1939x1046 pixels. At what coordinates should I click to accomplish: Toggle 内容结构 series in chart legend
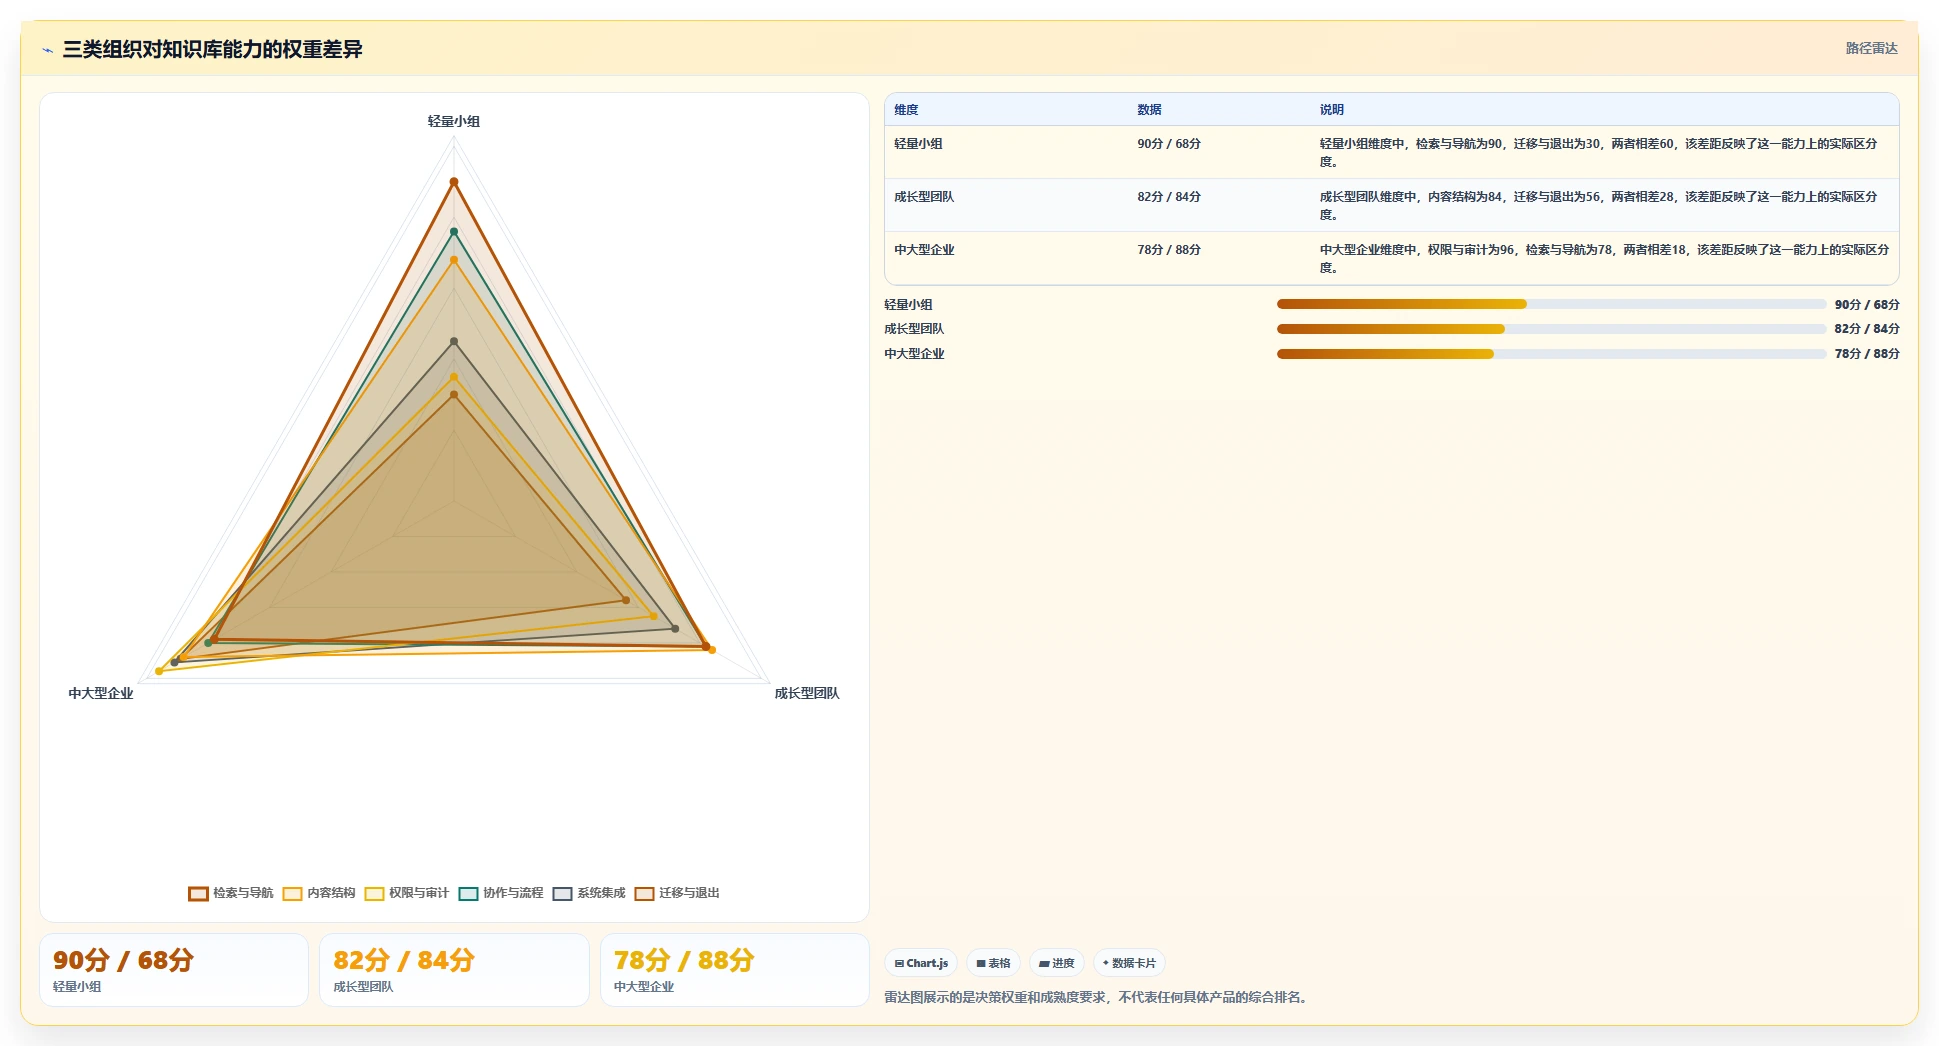319,893
